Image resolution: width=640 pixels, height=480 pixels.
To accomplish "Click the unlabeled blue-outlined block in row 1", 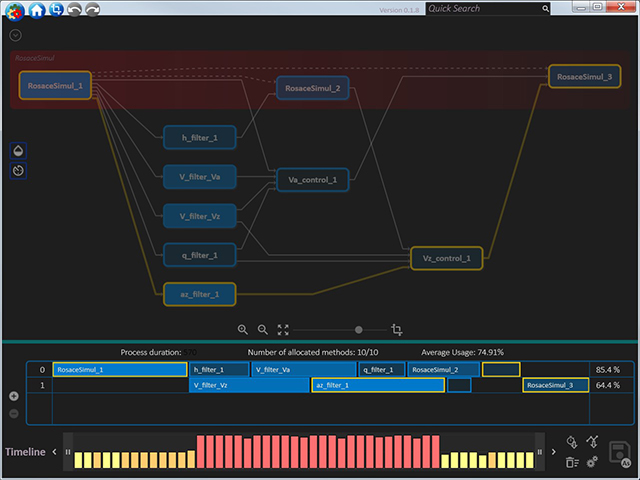I will coord(459,385).
